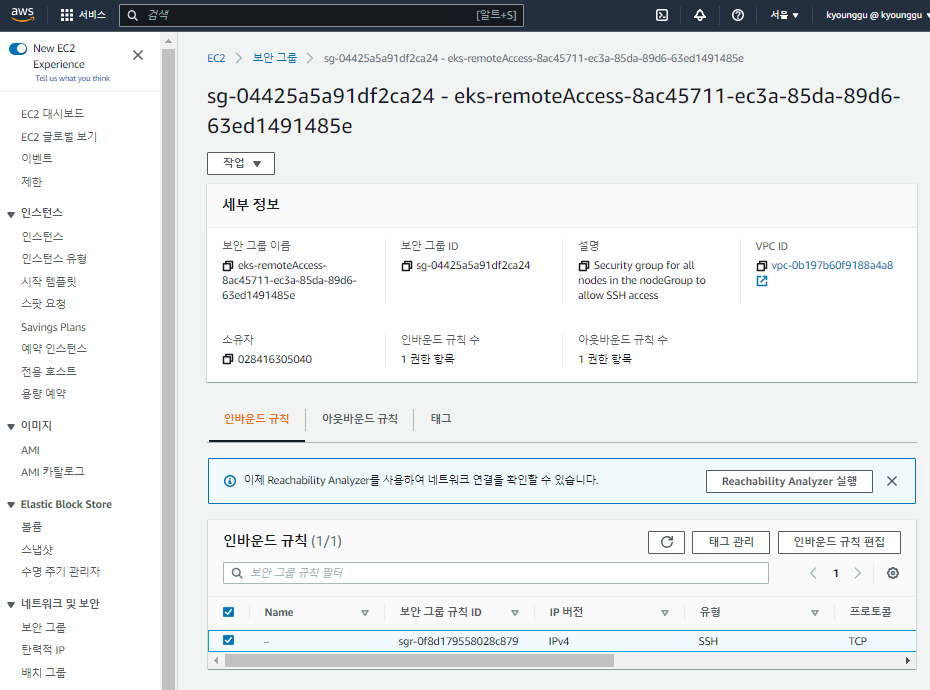
Task: Open the notifications bell
Action: click(700, 15)
